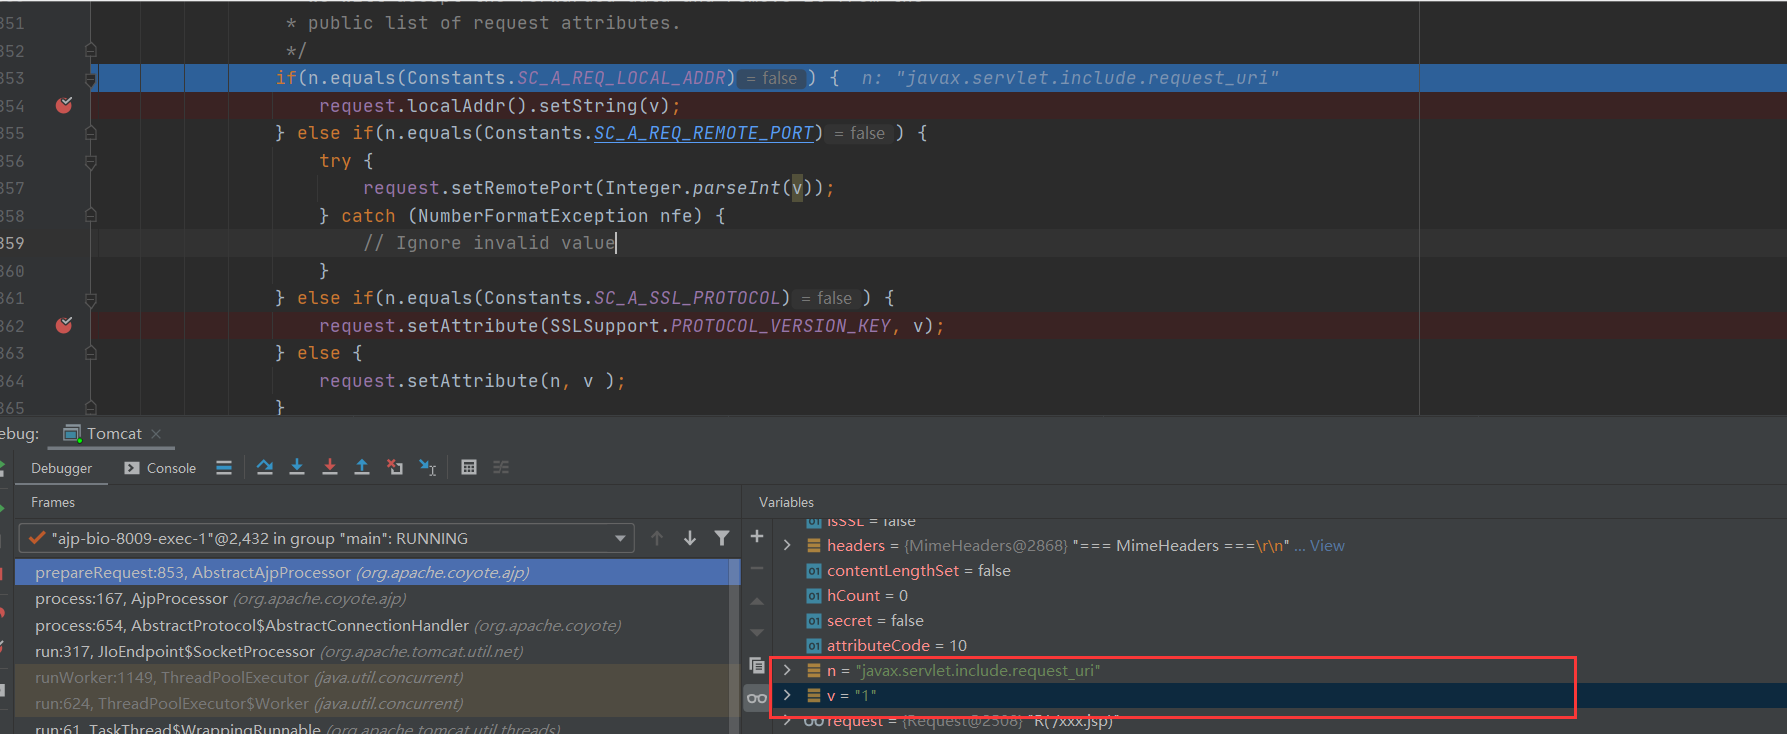Select the hCount = 0 variable
The image size is (1787, 734).
(x=1278, y=595)
